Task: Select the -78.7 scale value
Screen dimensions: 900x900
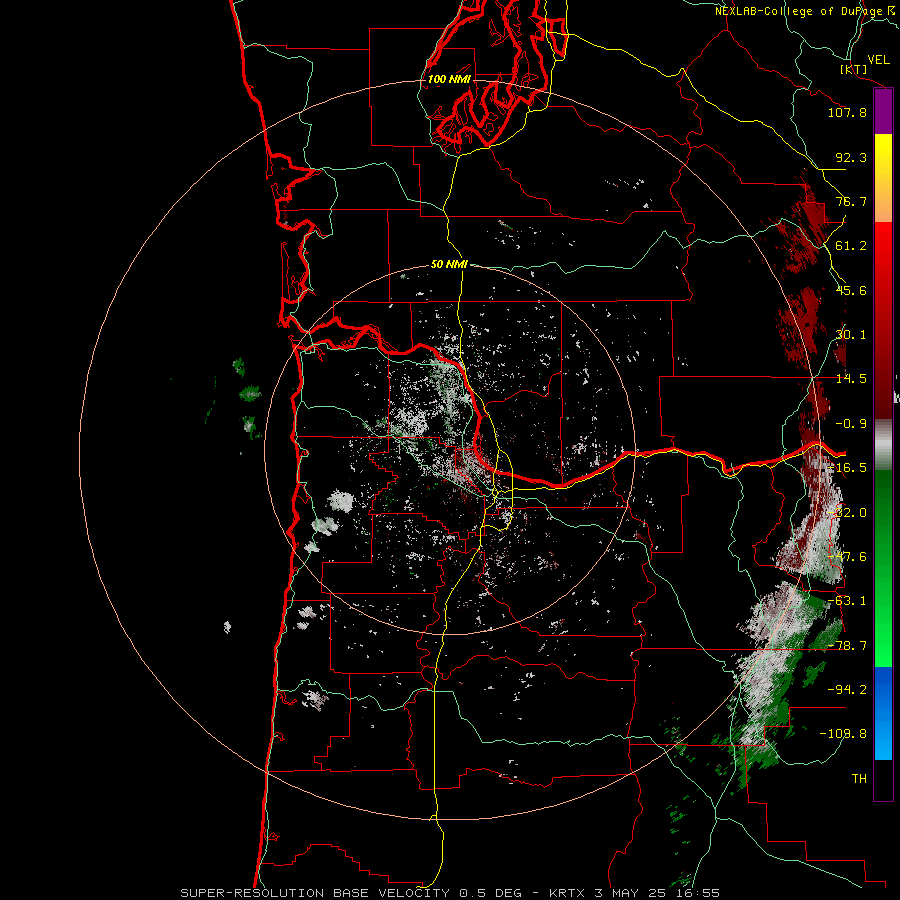Action: 847,646
